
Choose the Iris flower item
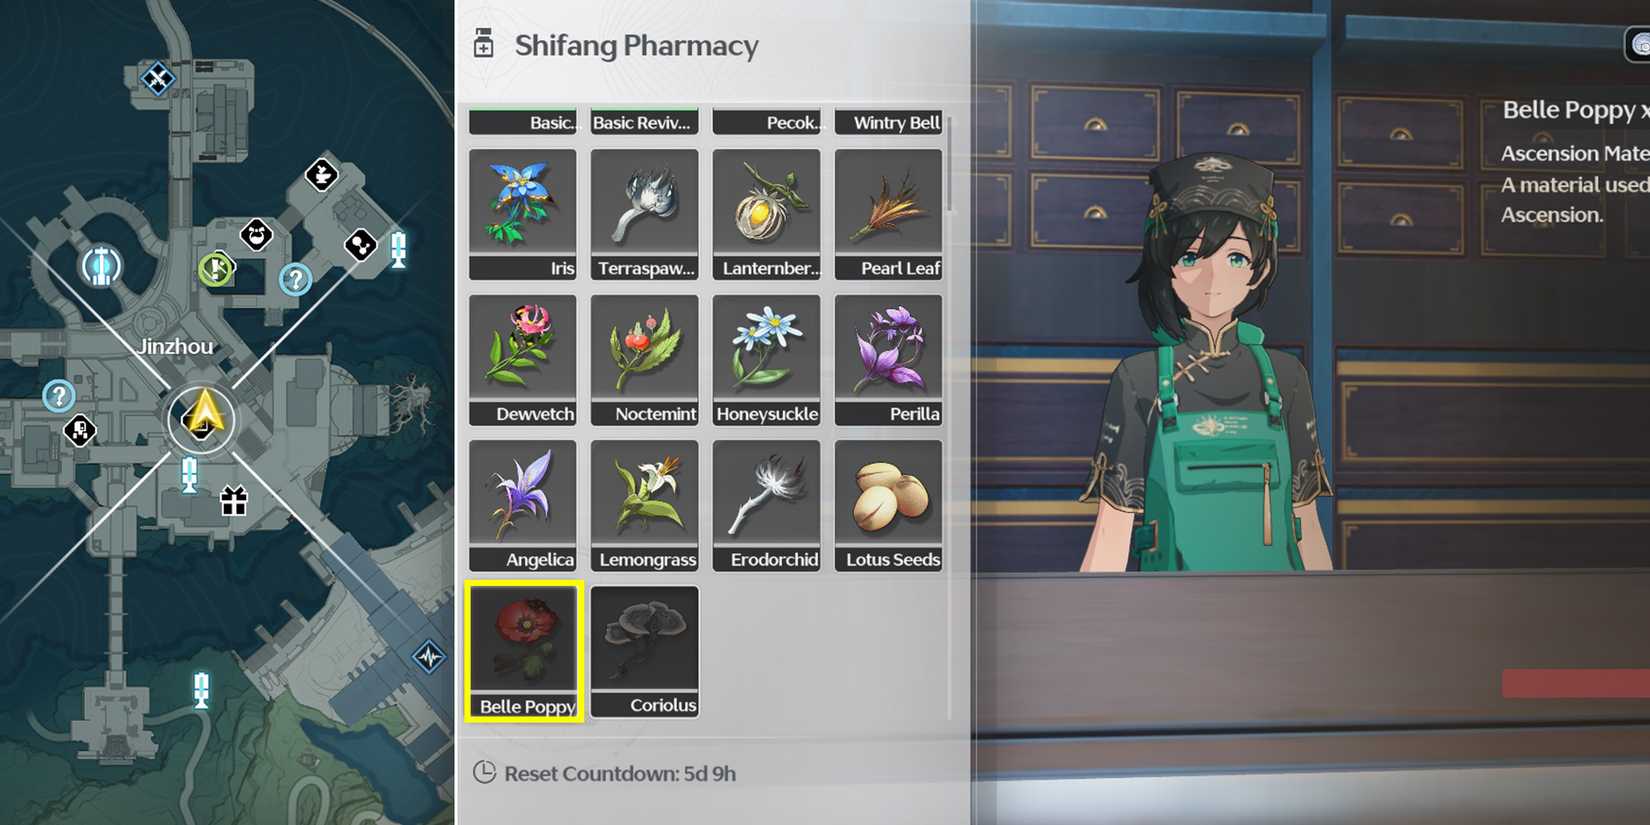522,214
